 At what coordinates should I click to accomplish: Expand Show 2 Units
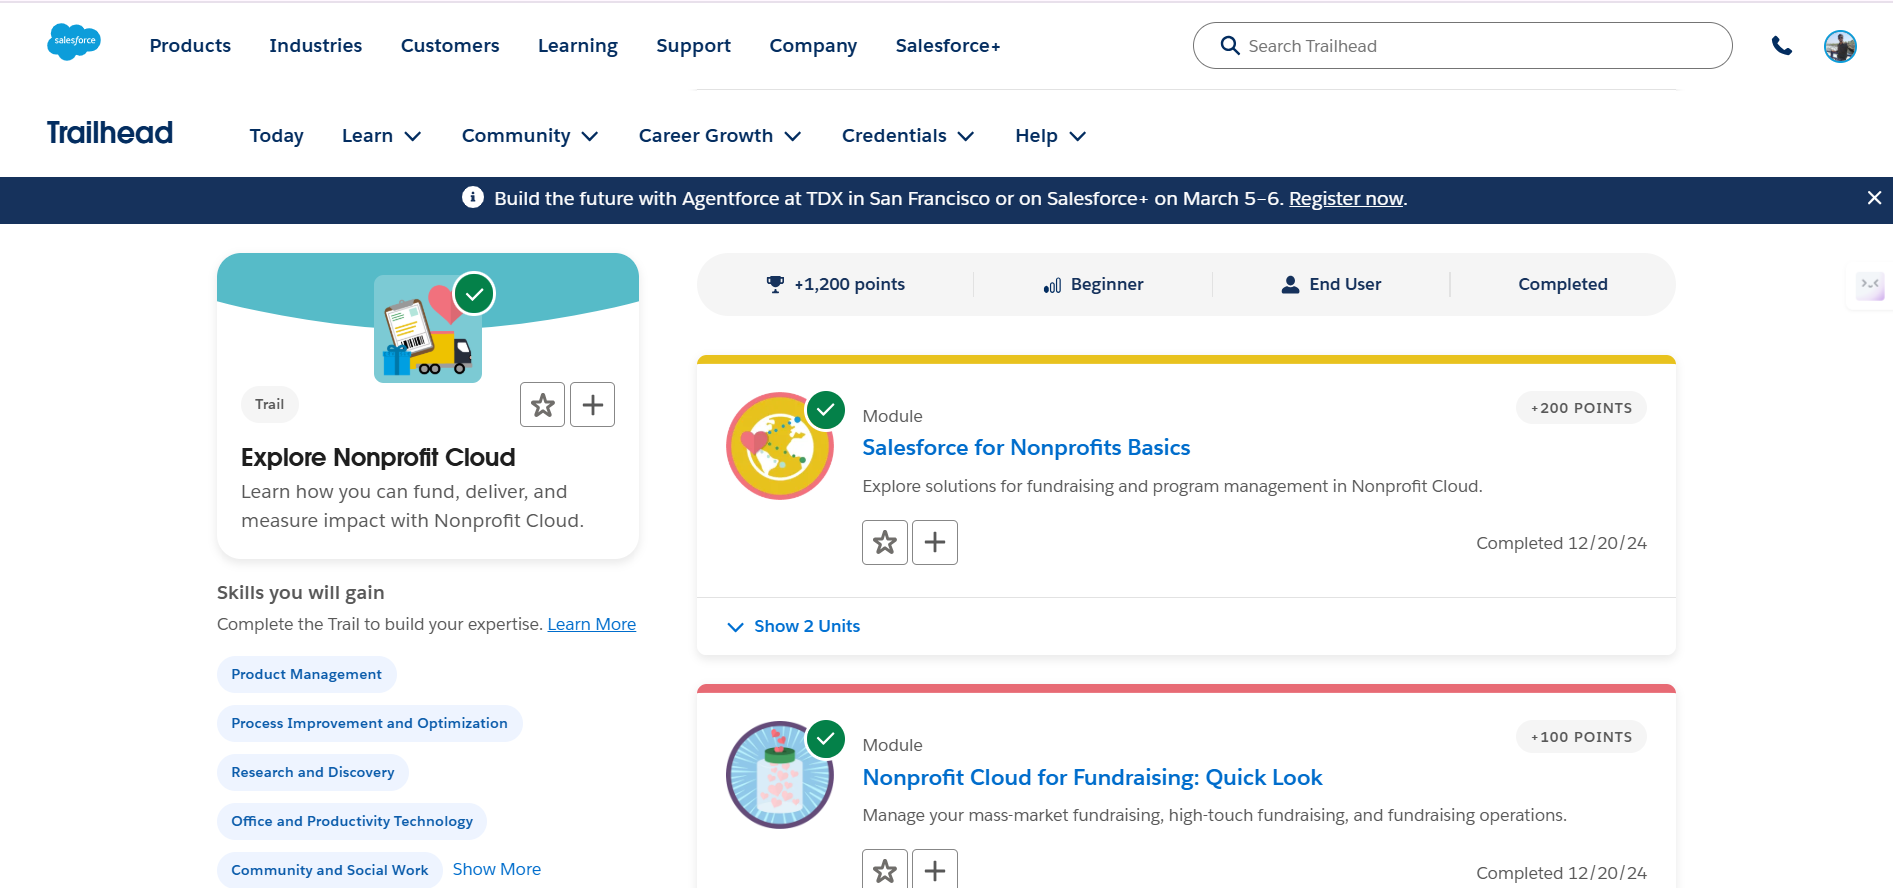pyautogui.click(x=794, y=626)
